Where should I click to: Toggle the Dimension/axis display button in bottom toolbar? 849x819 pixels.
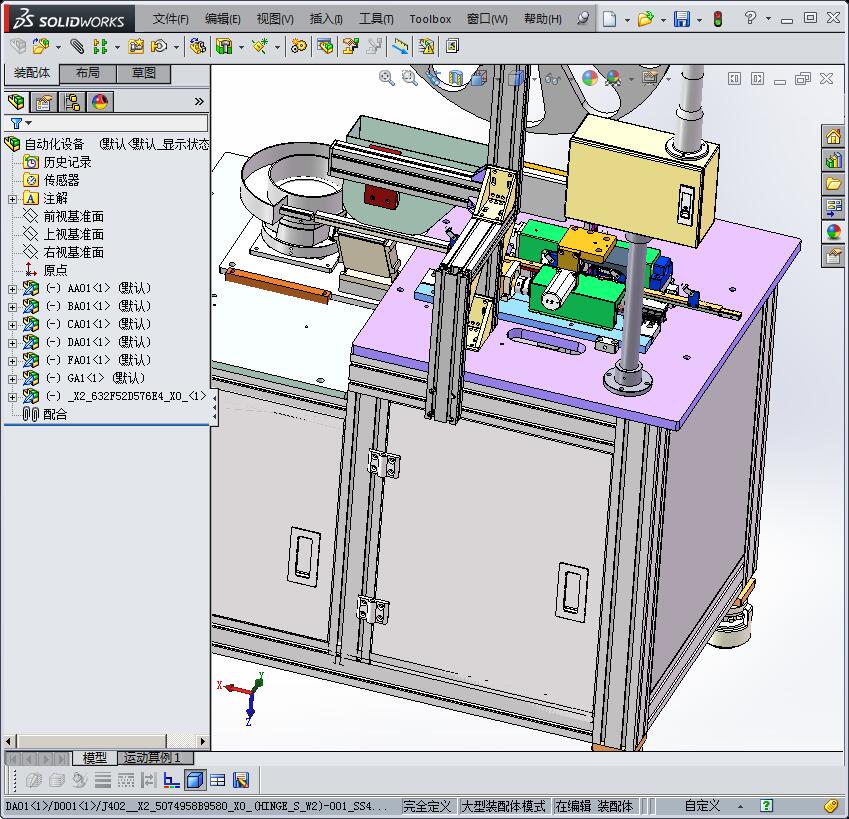[172, 780]
